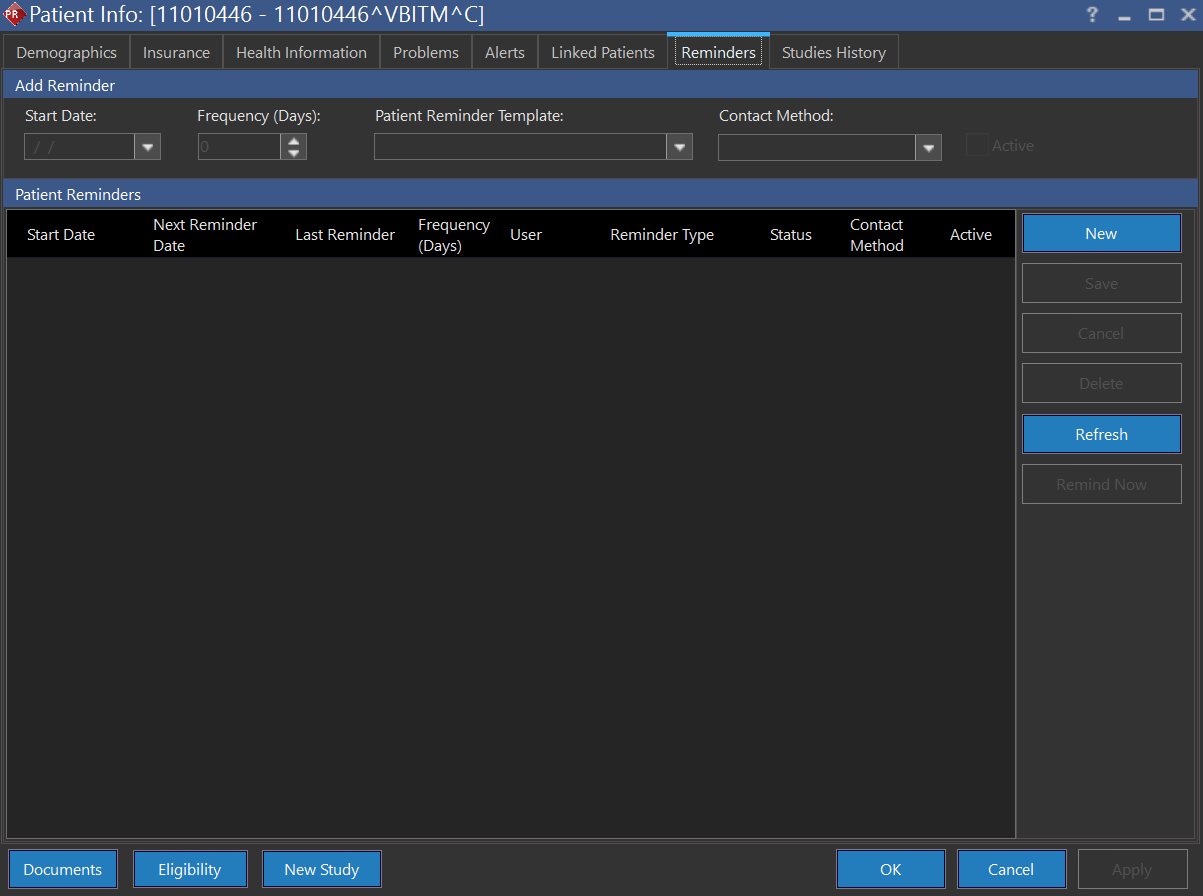Start a New Study
This screenshot has height=896, width=1203.
pyautogui.click(x=321, y=869)
